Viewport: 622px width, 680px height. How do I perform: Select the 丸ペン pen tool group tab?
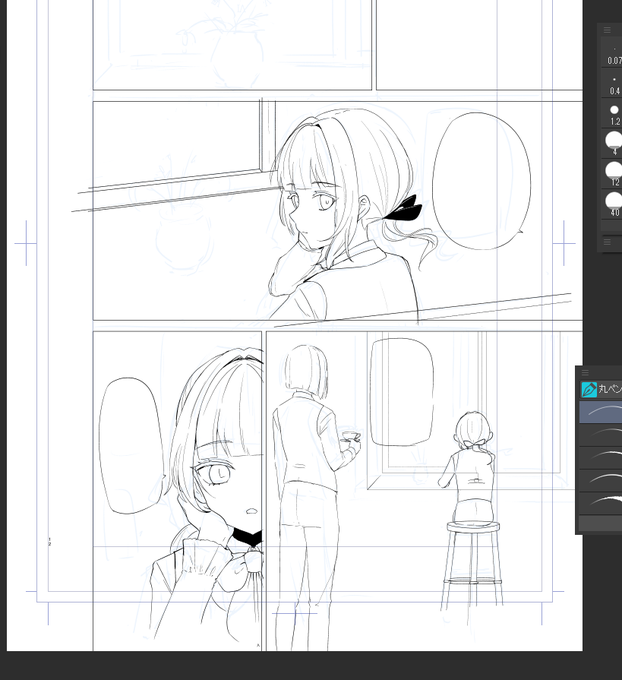[601, 389]
